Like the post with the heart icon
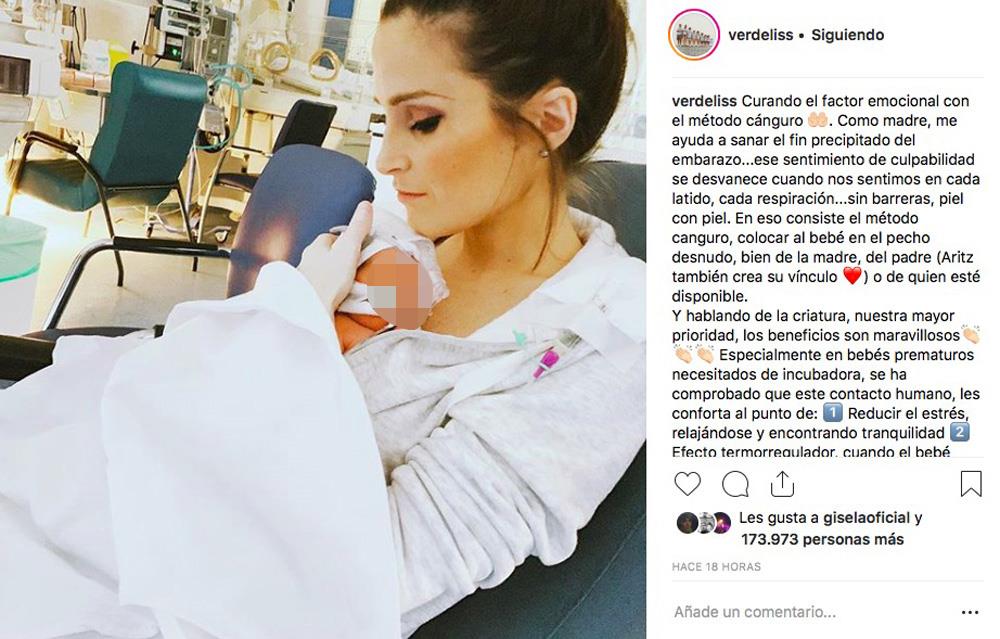Screen dimensions: 1000x639 [x=688, y=484]
